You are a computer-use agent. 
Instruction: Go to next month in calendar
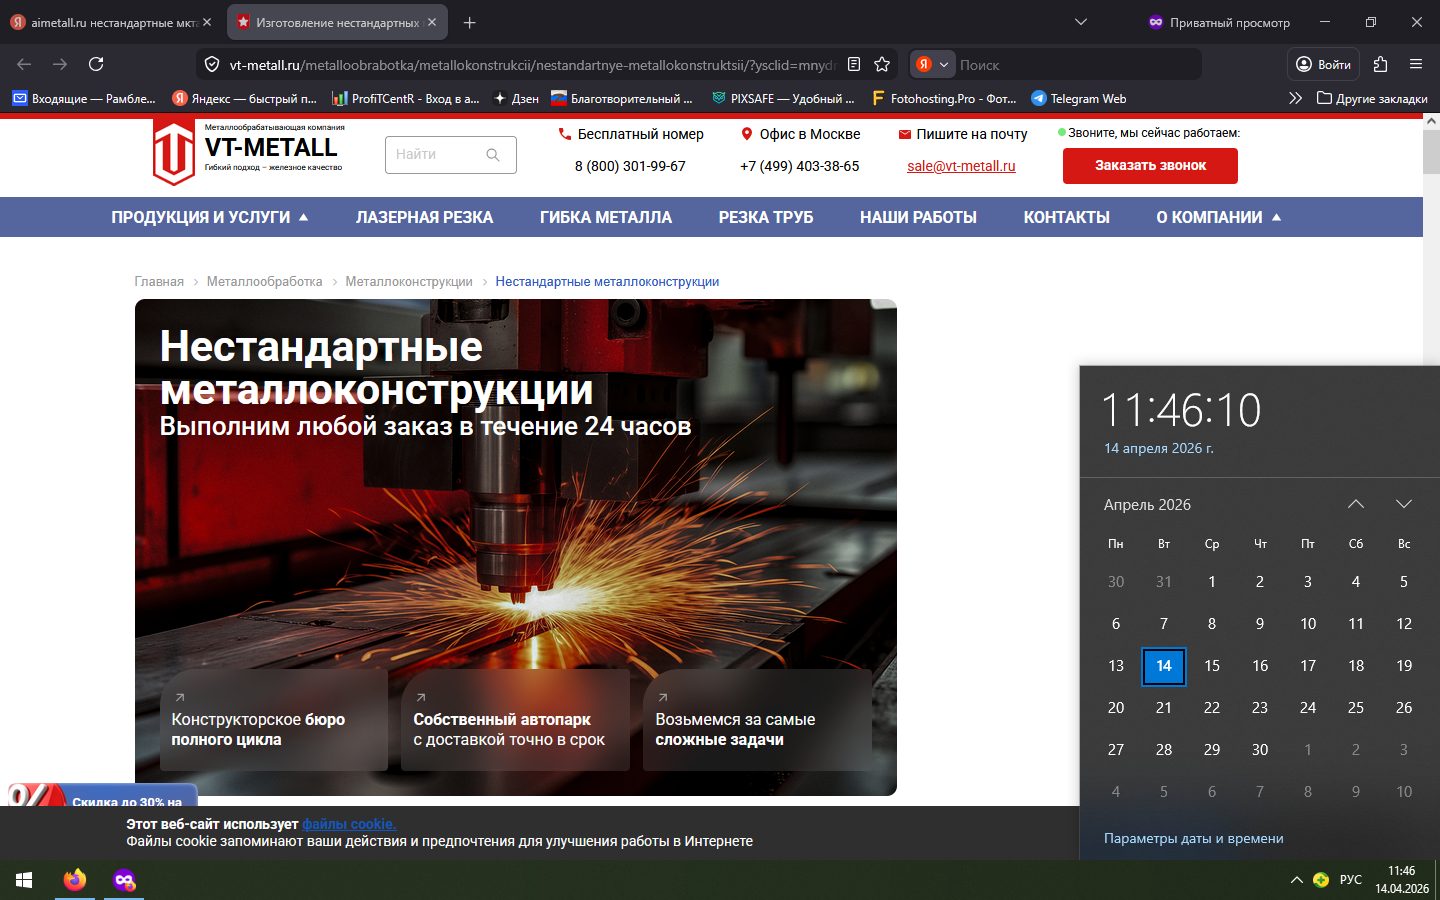pos(1403,504)
